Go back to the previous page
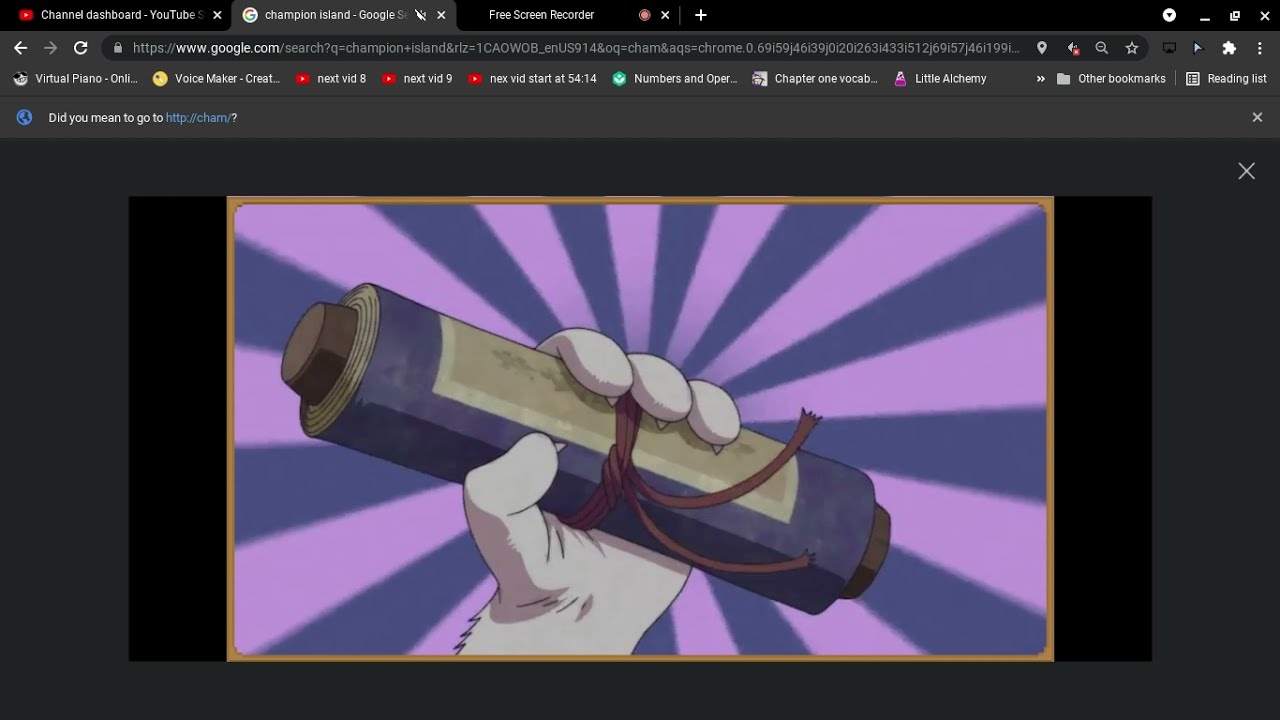The height and width of the screenshot is (720, 1280). 20,48
